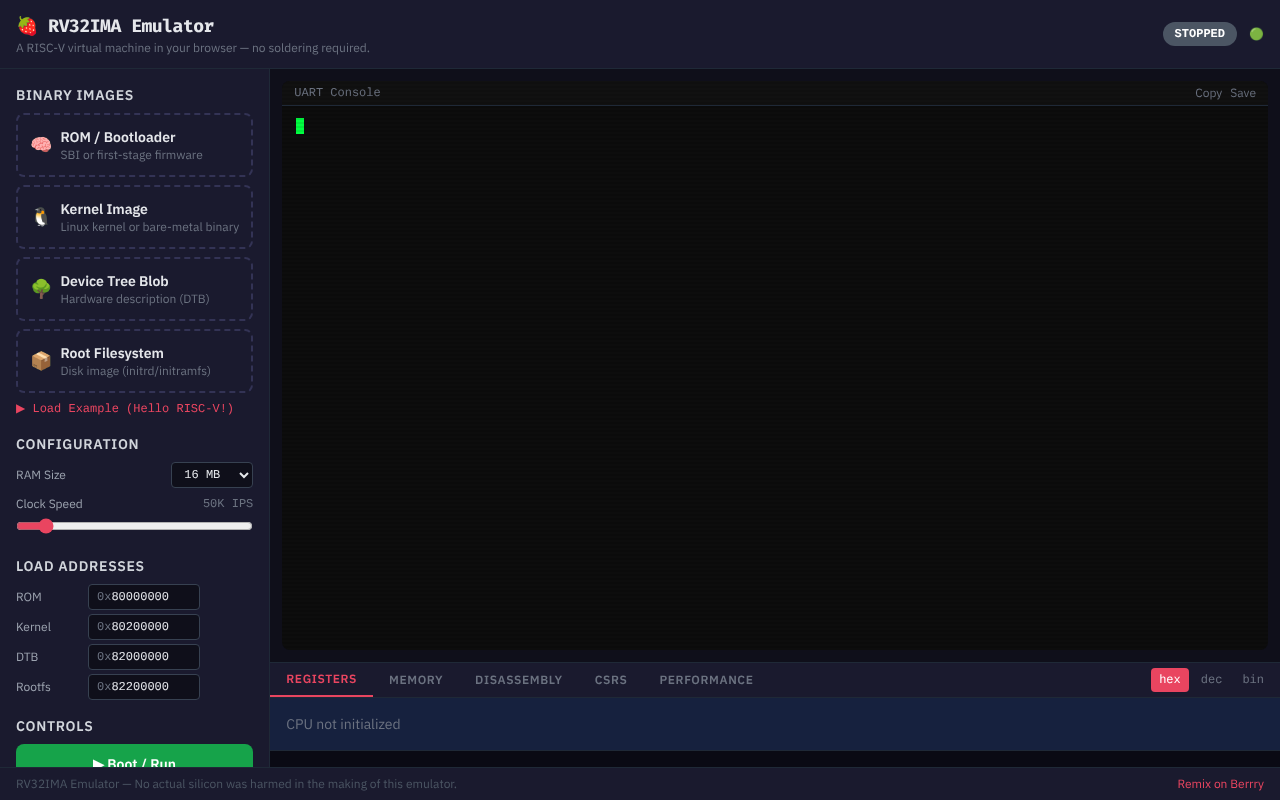The width and height of the screenshot is (1280, 800).
Task: Click the '50K IPS' clock speed value
Action: (x=228, y=504)
